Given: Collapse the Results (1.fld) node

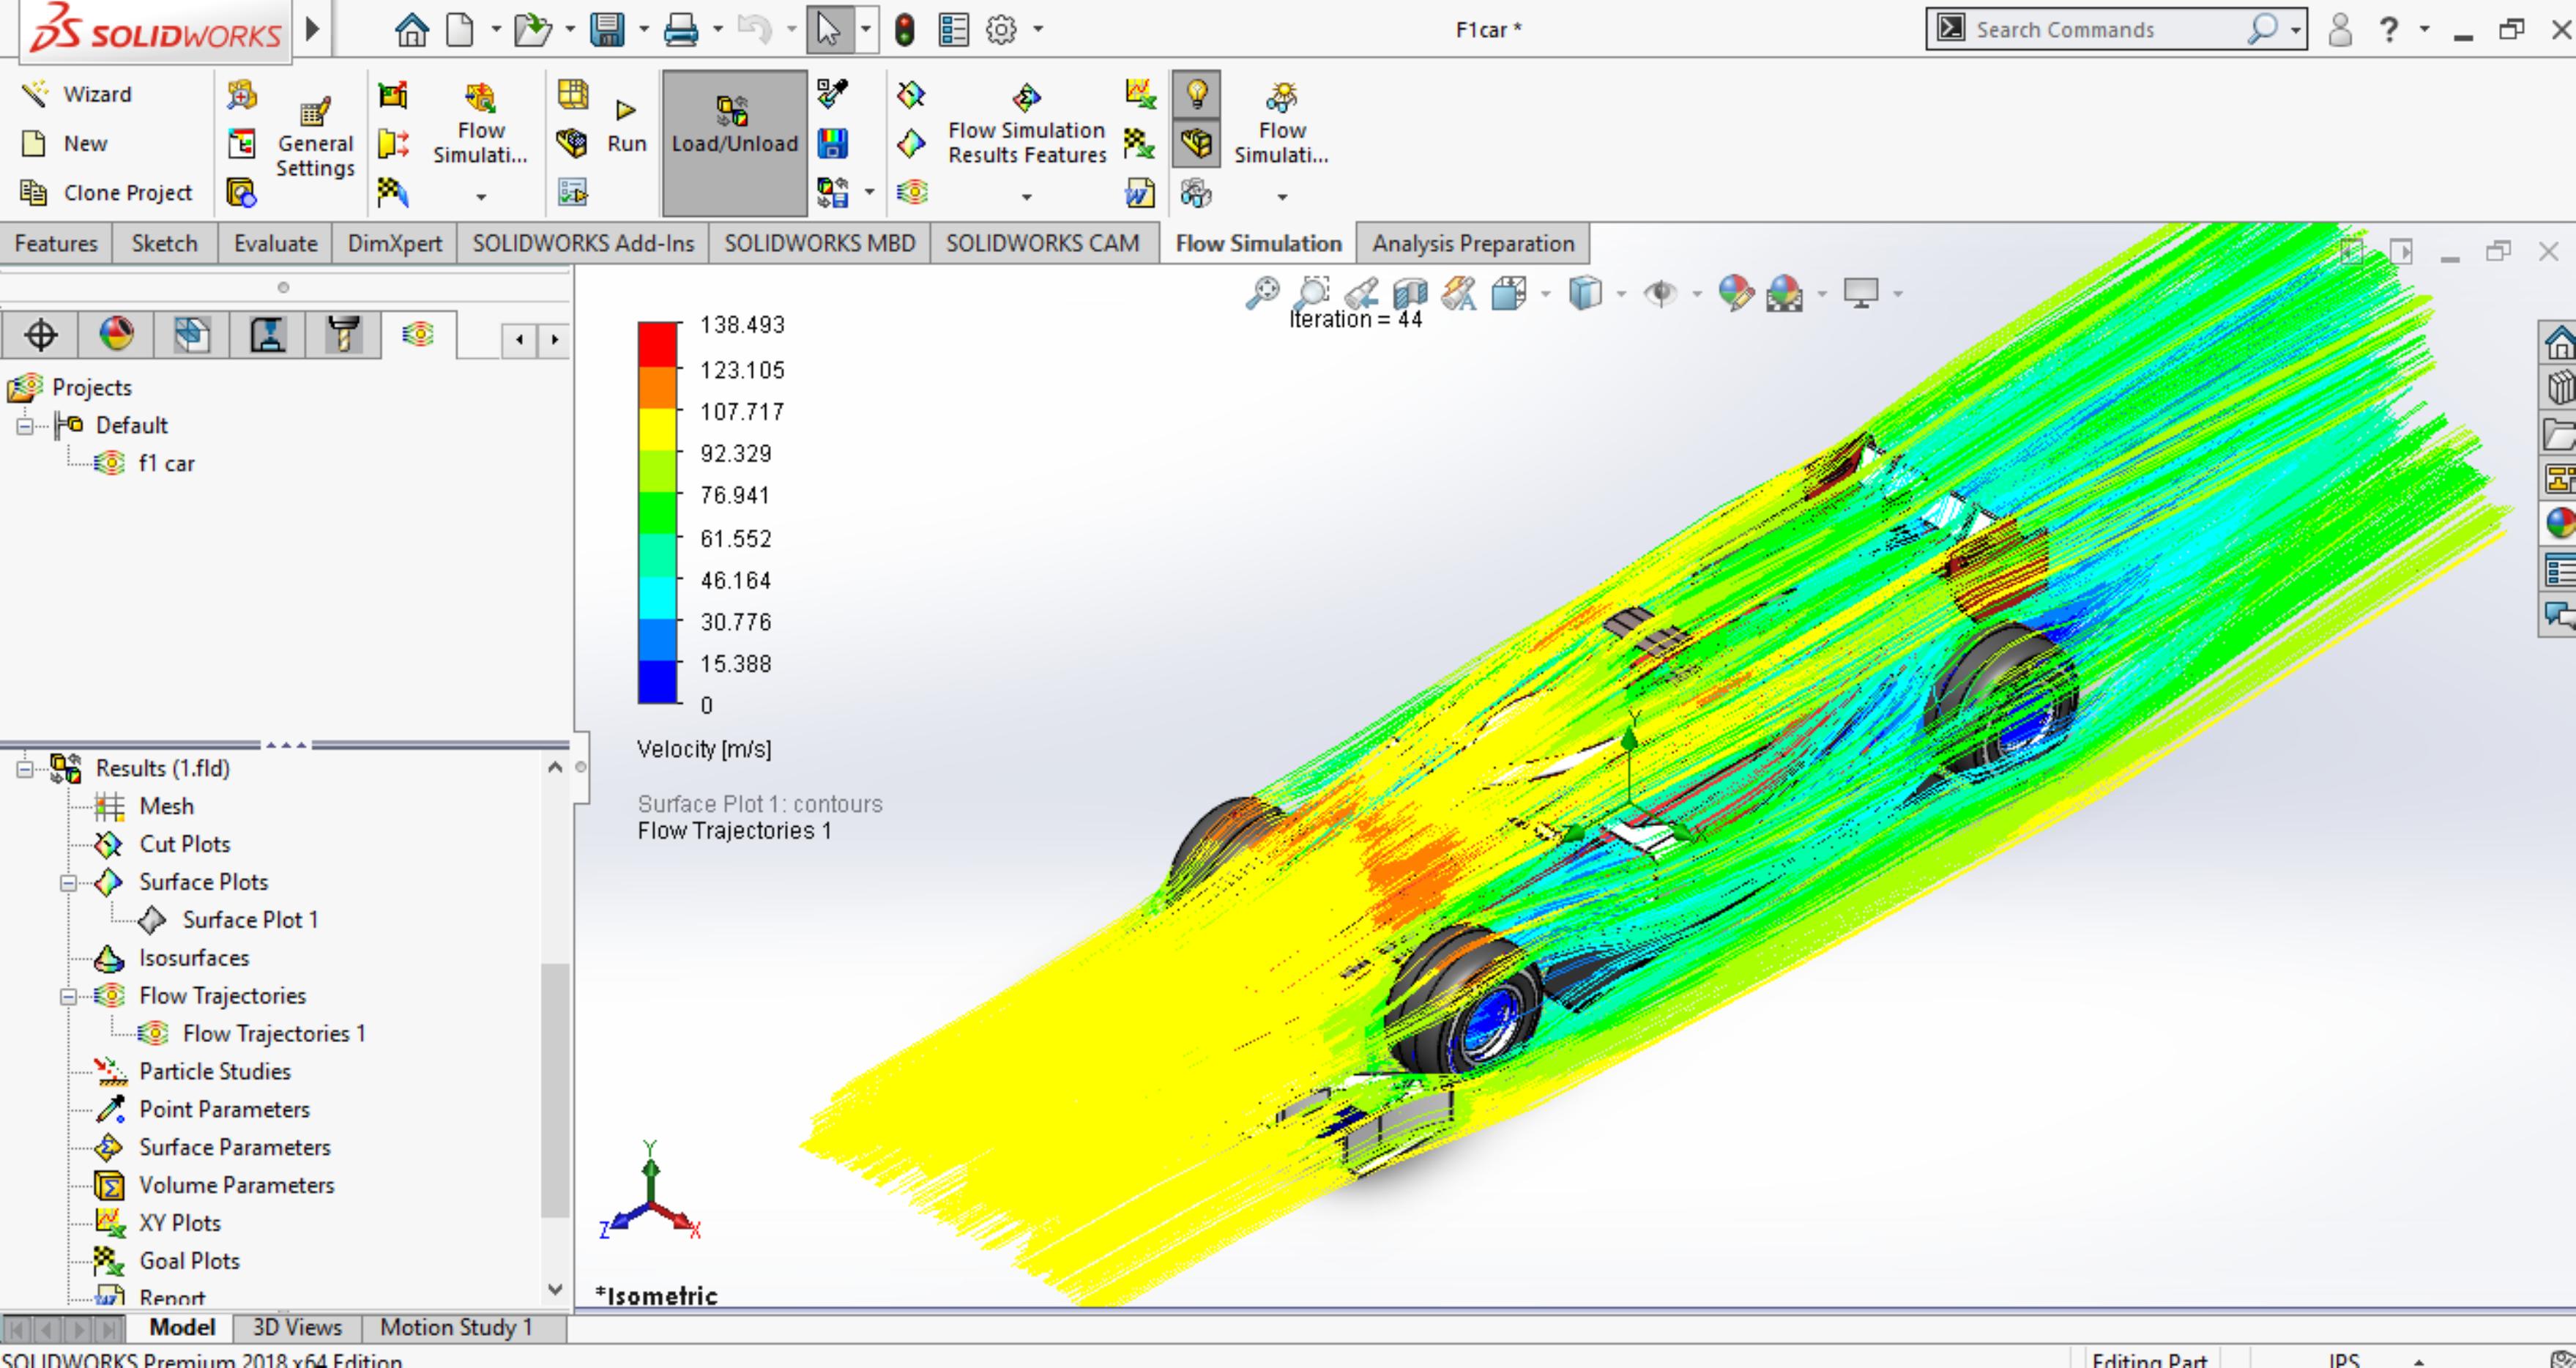Looking at the screenshot, I should coord(25,768).
